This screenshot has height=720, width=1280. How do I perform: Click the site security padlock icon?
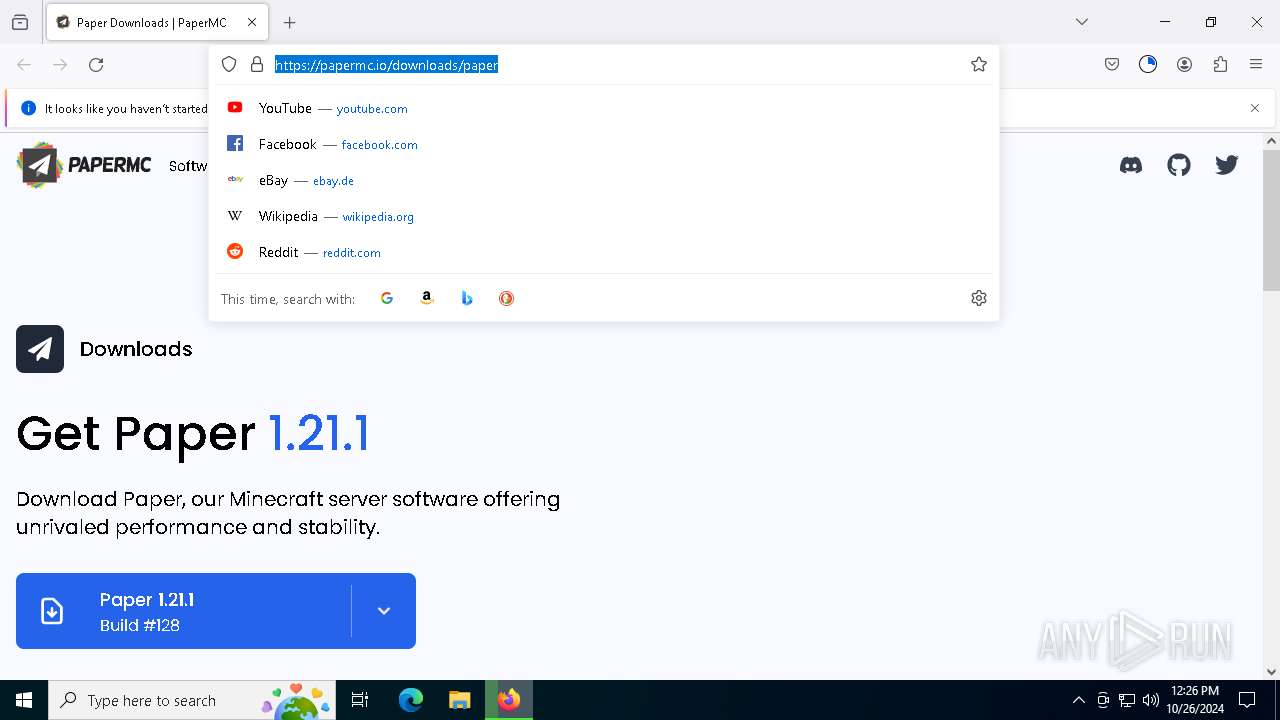pos(257,64)
